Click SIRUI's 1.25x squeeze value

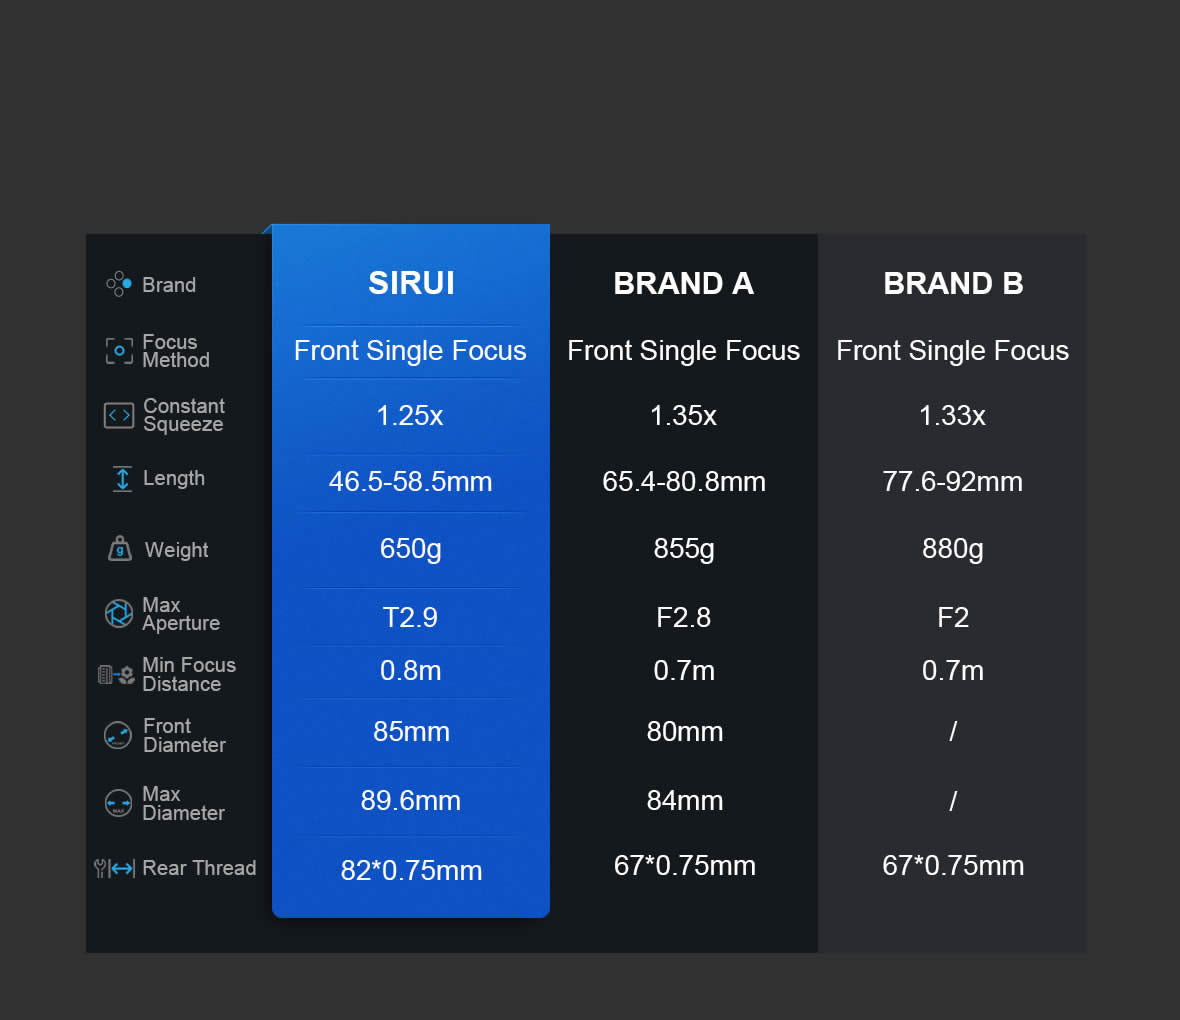[410, 415]
